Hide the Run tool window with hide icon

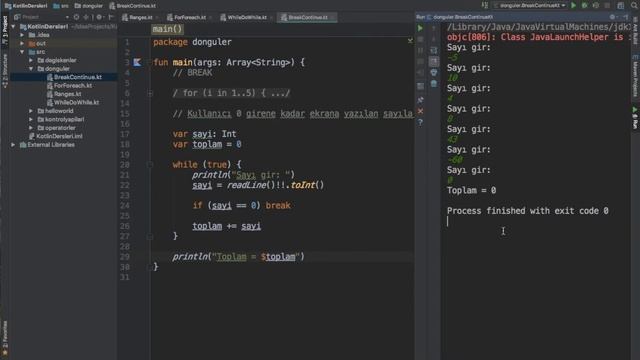tap(626, 17)
